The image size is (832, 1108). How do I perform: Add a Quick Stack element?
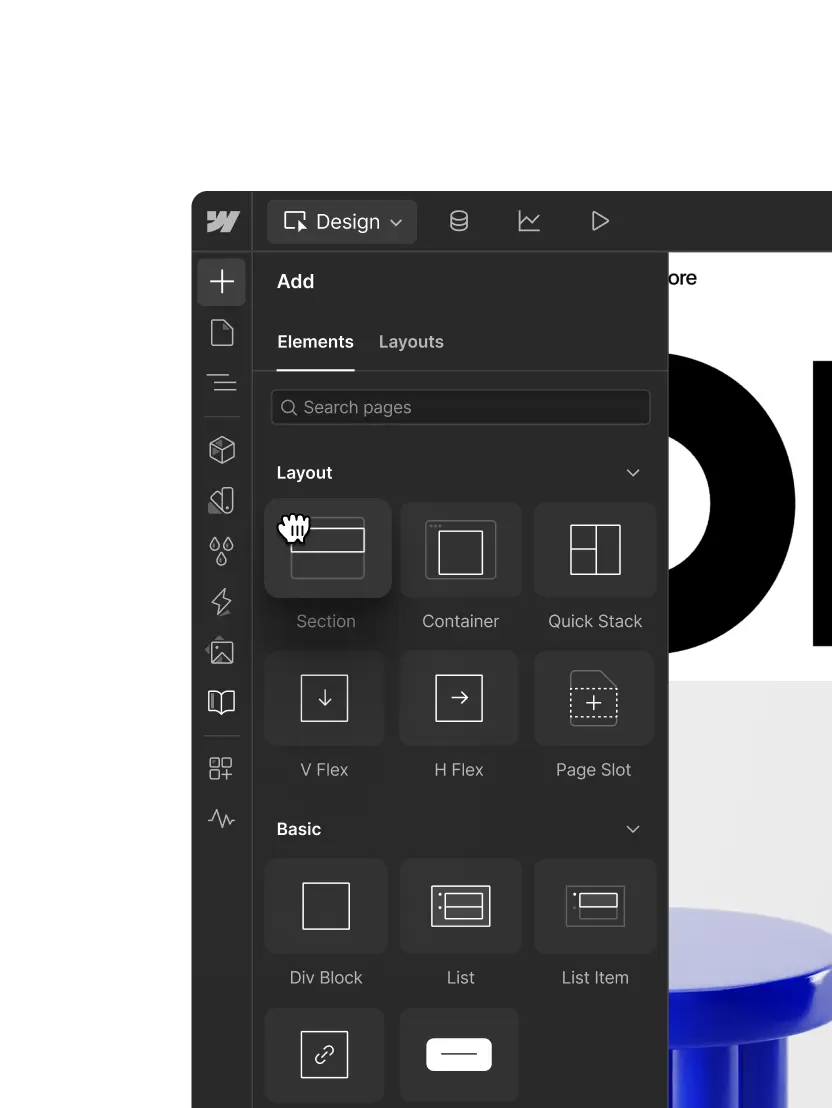click(x=595, y=552)
